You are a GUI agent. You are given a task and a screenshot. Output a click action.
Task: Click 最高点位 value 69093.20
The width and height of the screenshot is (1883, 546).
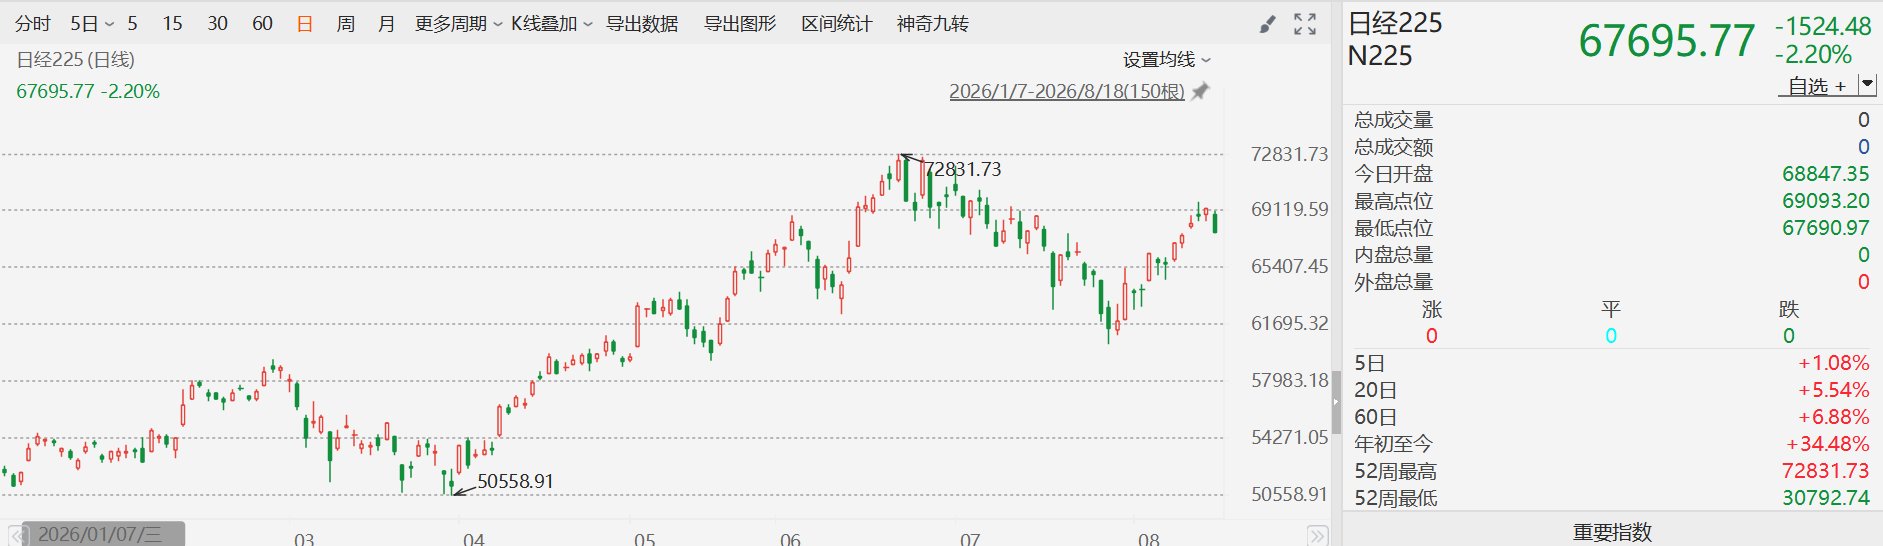click(x=1825, y=201)
